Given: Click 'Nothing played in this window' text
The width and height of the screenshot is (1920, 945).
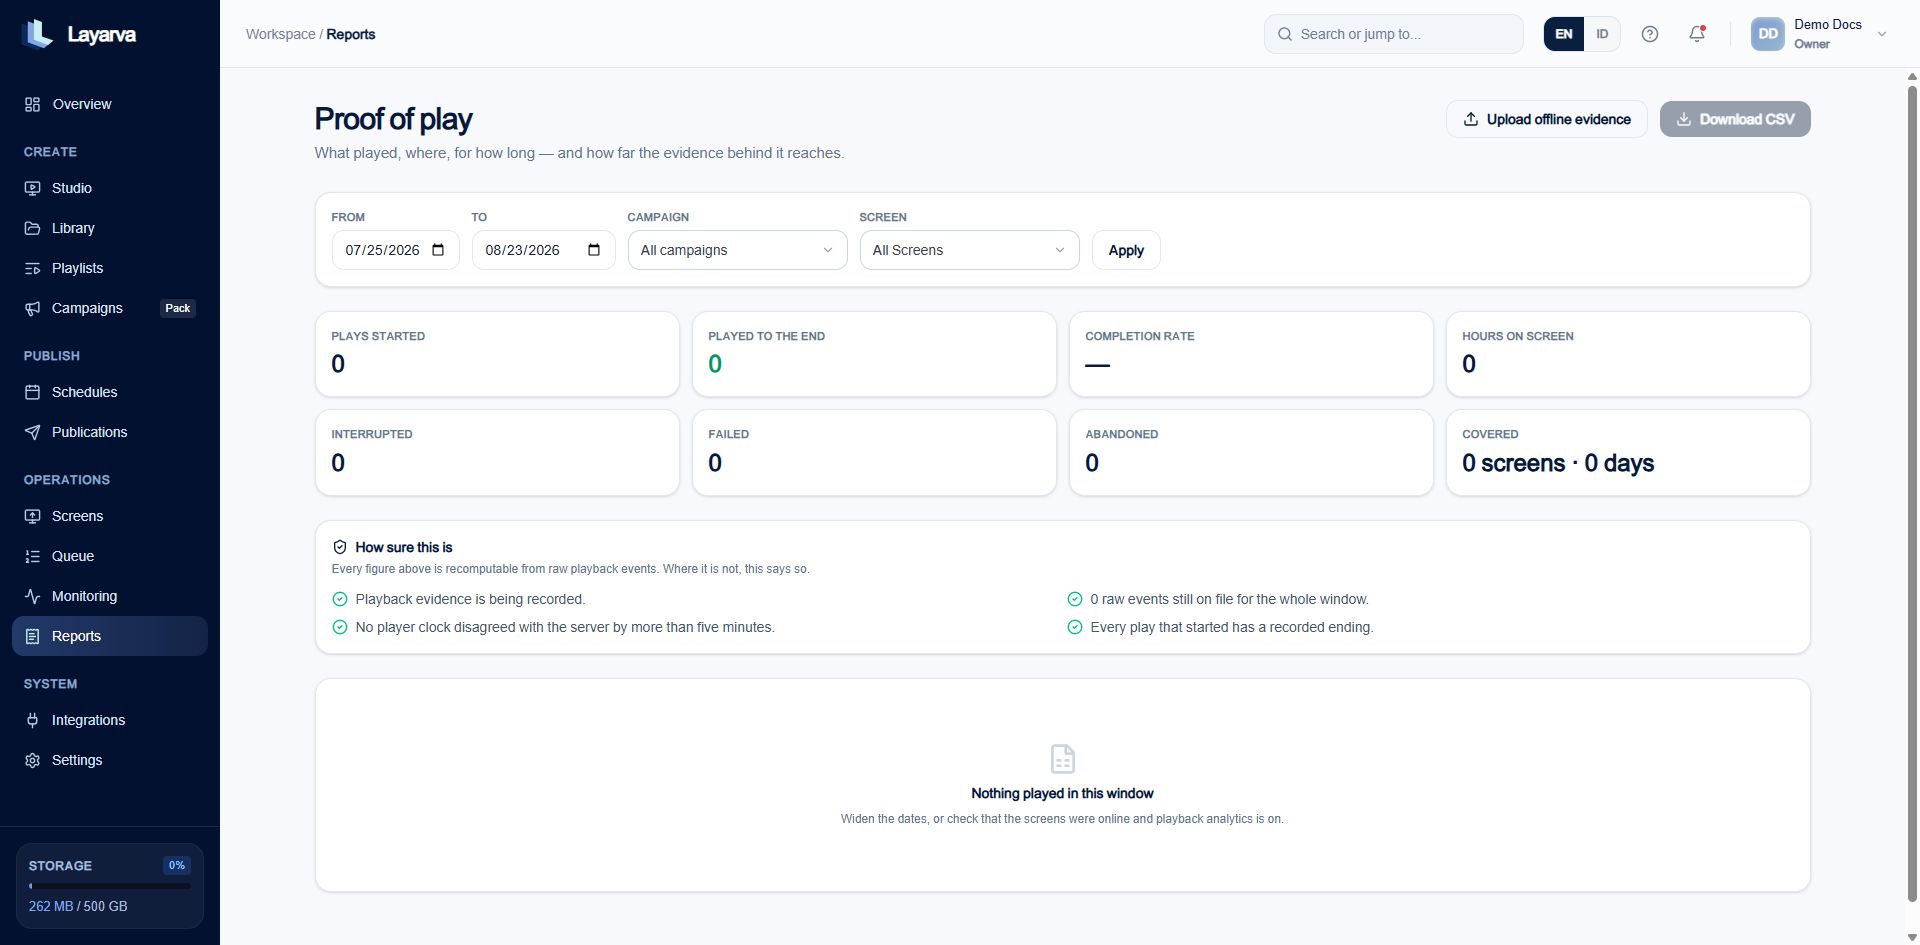Looking at the screenshot, I should coord(1062,793).
